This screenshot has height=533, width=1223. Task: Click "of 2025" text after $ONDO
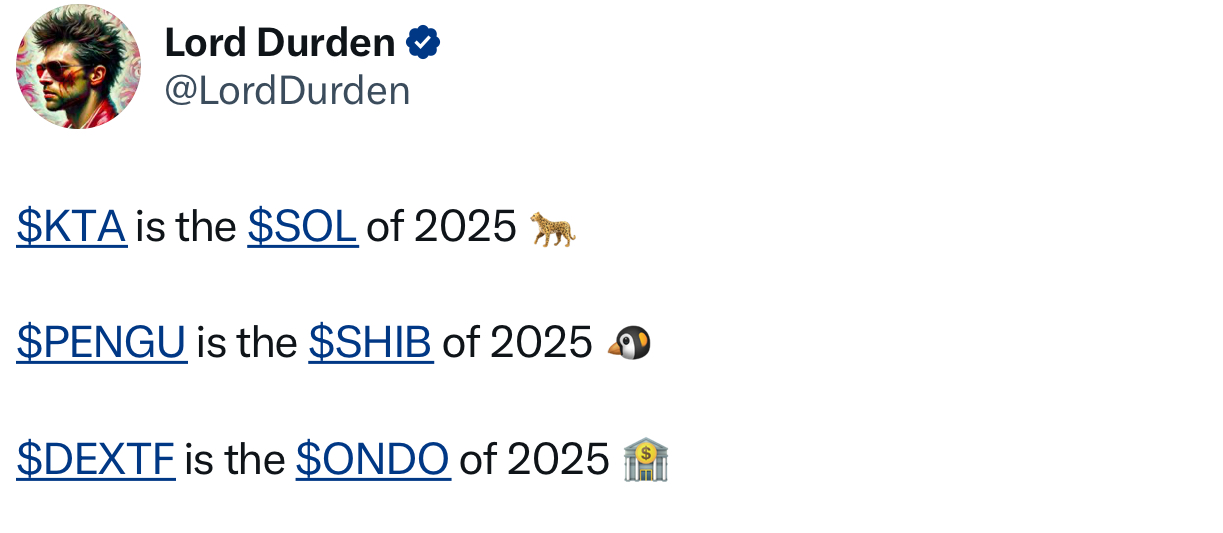pyautogui.click(x=534, y=460)
